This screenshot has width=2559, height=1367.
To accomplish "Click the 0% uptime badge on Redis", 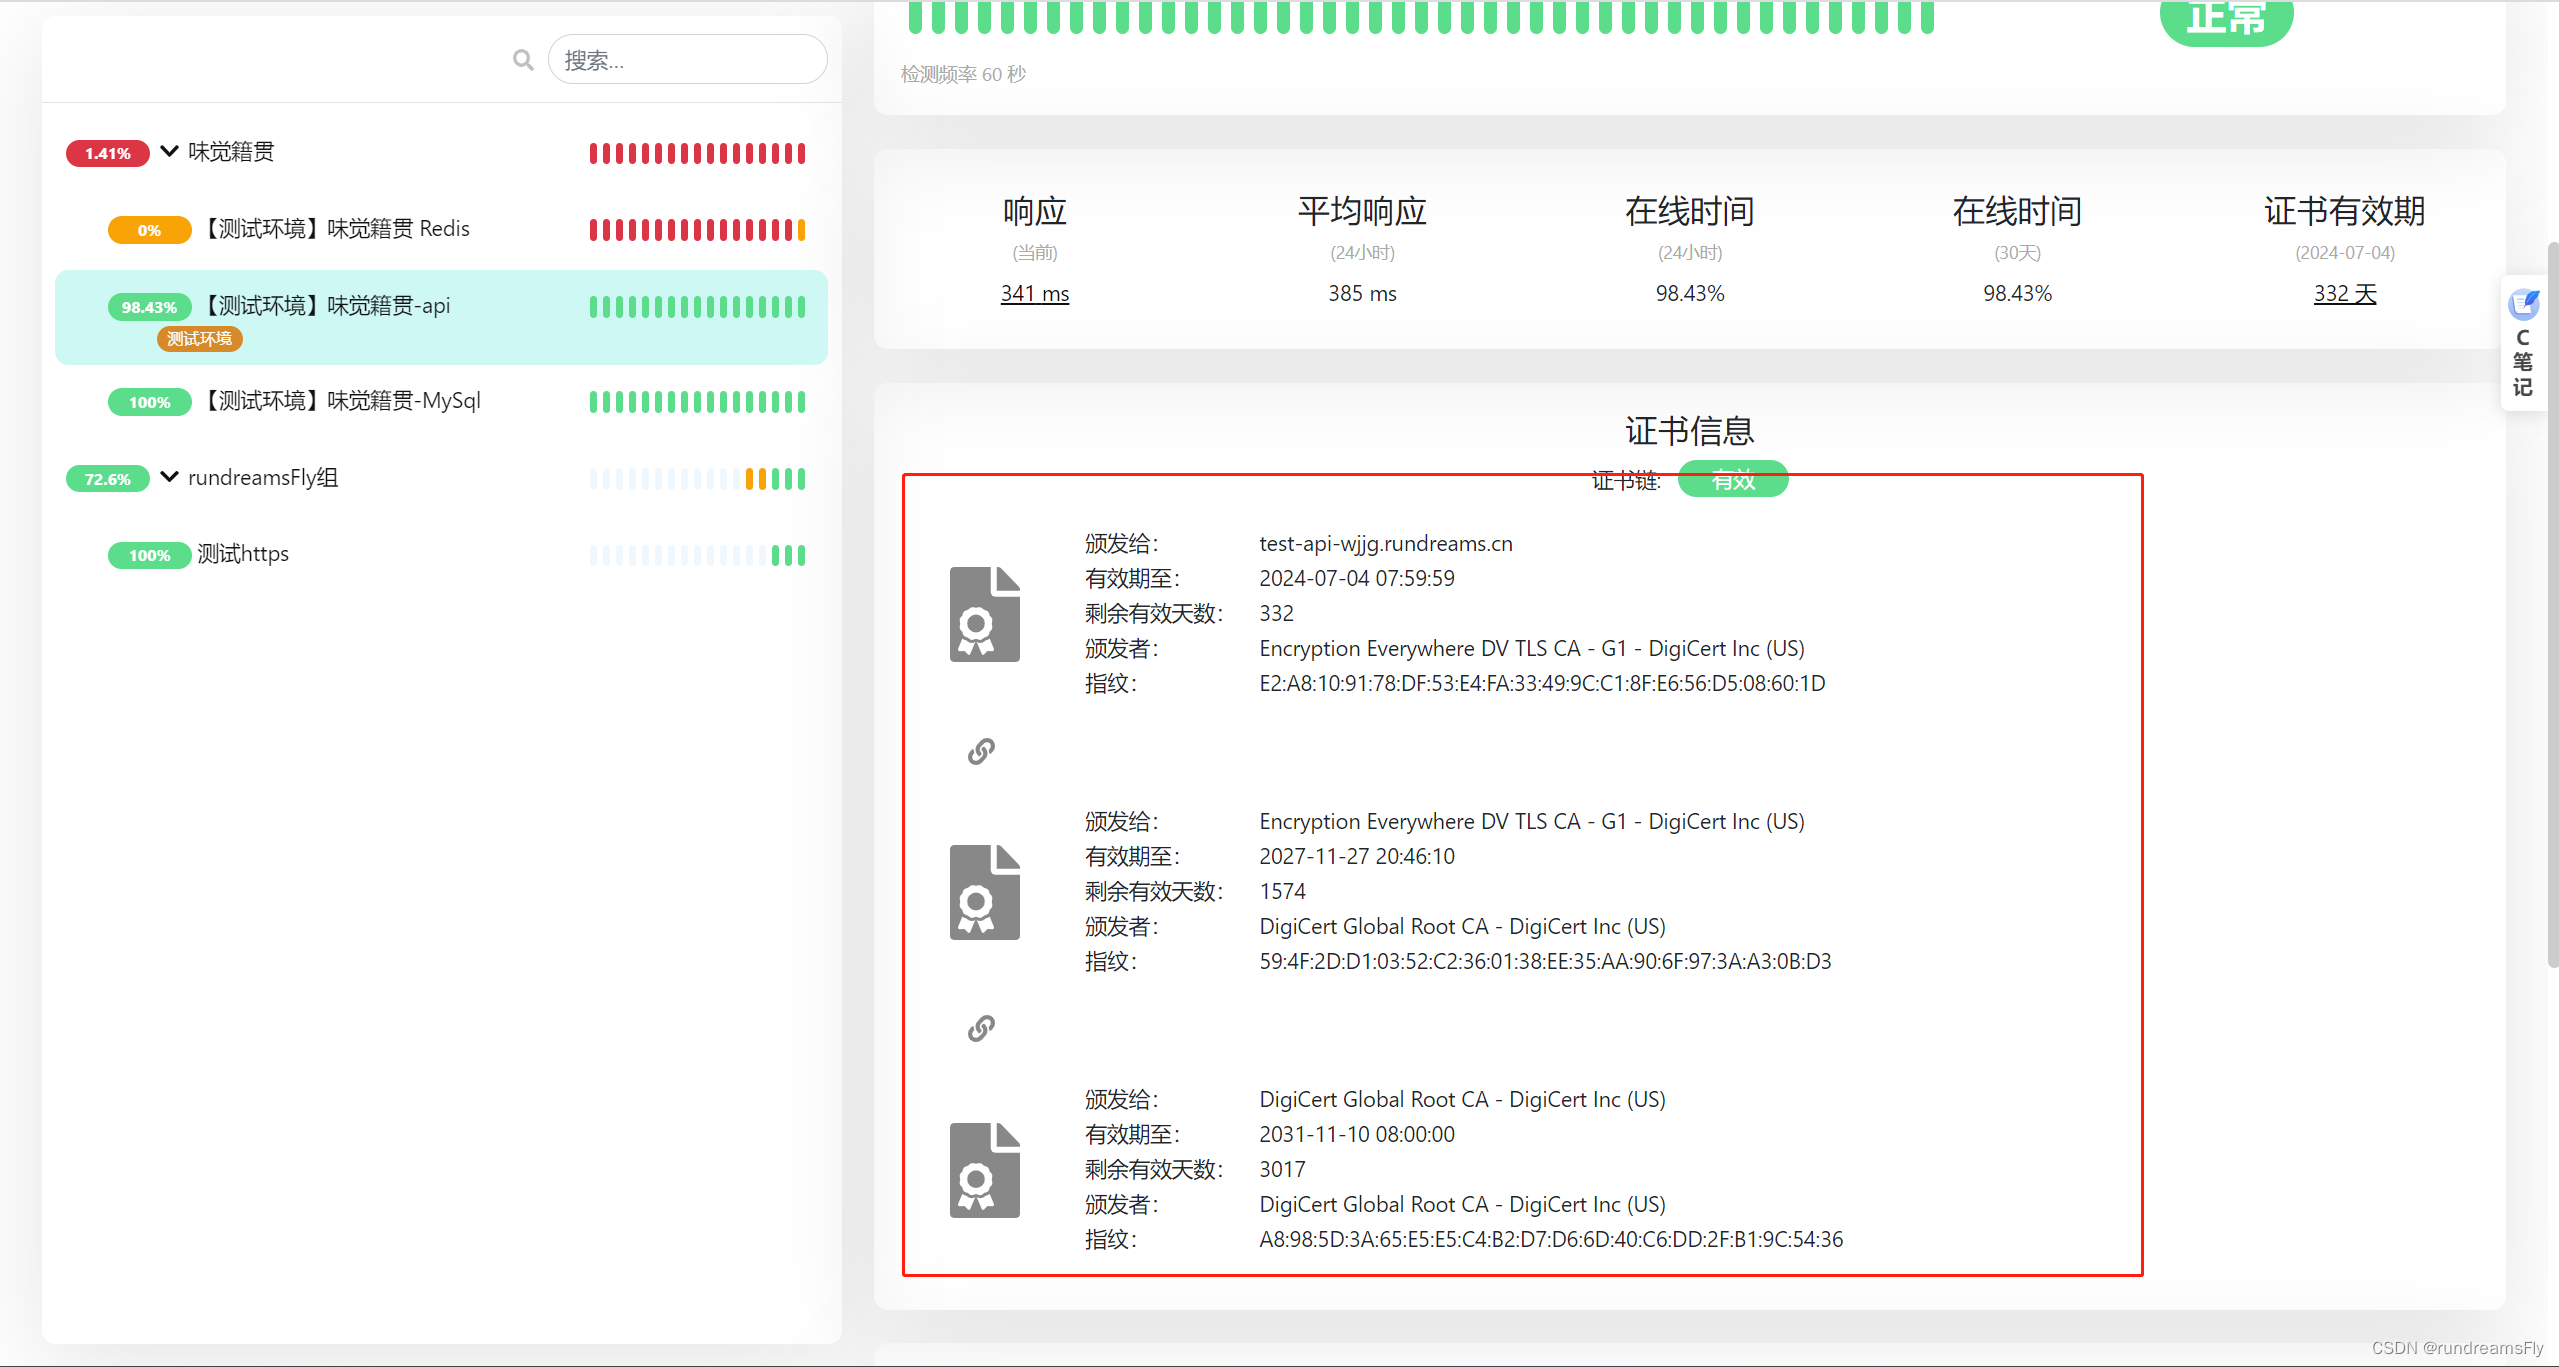I will click(x=149, y=230).
